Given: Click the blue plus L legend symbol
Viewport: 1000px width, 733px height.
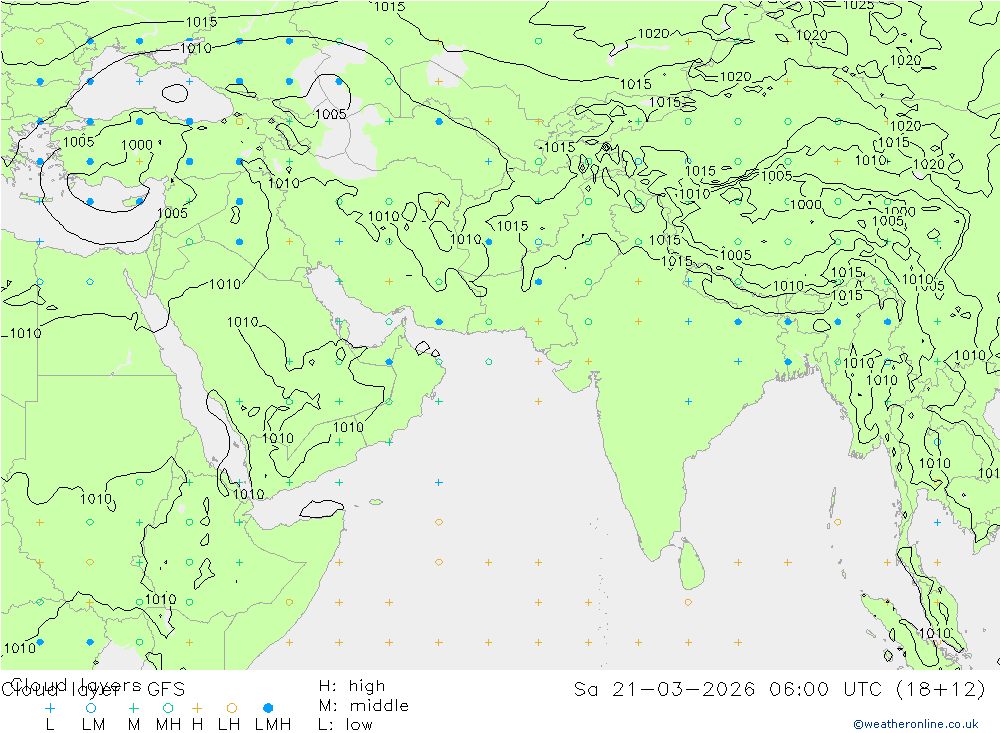Looking at the screenshot, I should point(50,708).
